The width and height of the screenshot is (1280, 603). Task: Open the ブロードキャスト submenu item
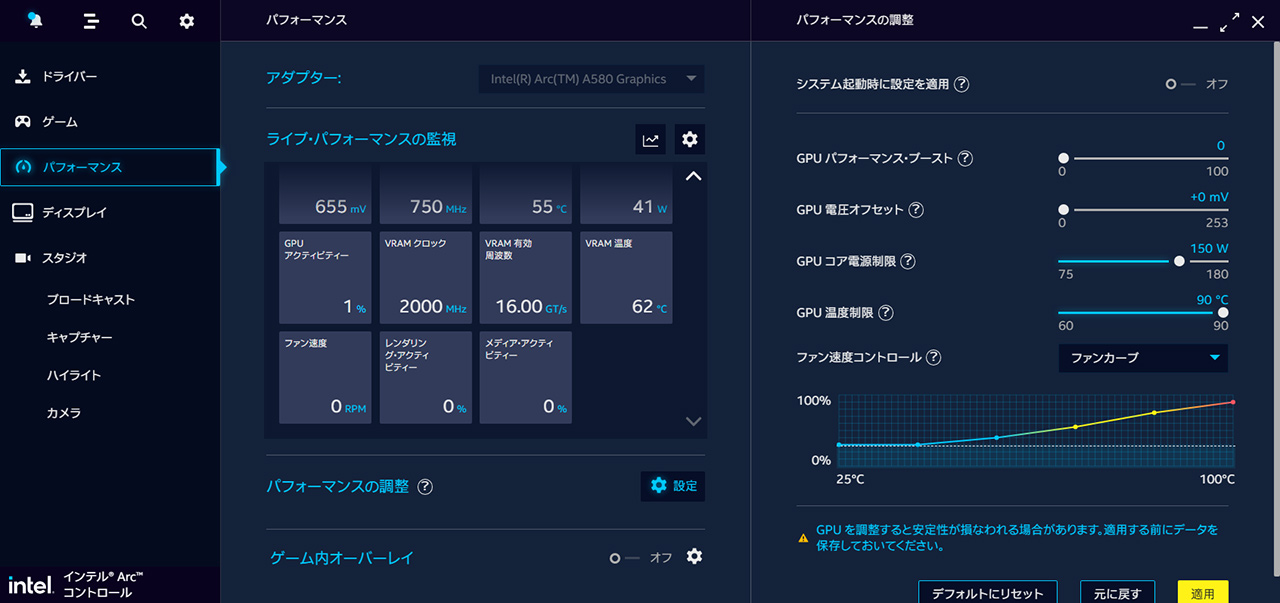(90, 299)
